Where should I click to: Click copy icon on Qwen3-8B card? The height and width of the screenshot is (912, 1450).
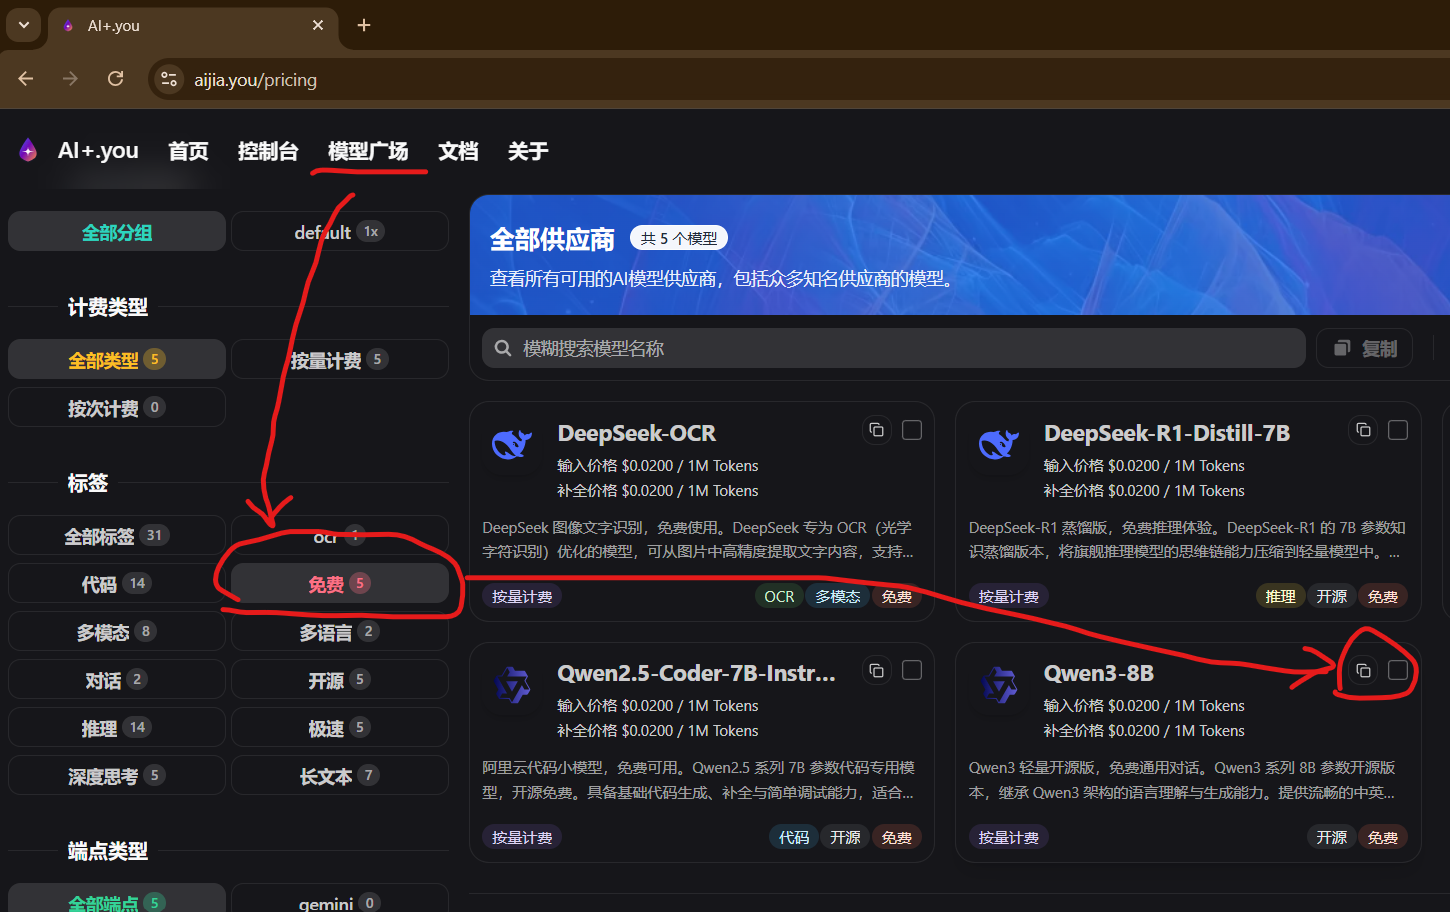tap(1363, 670)
